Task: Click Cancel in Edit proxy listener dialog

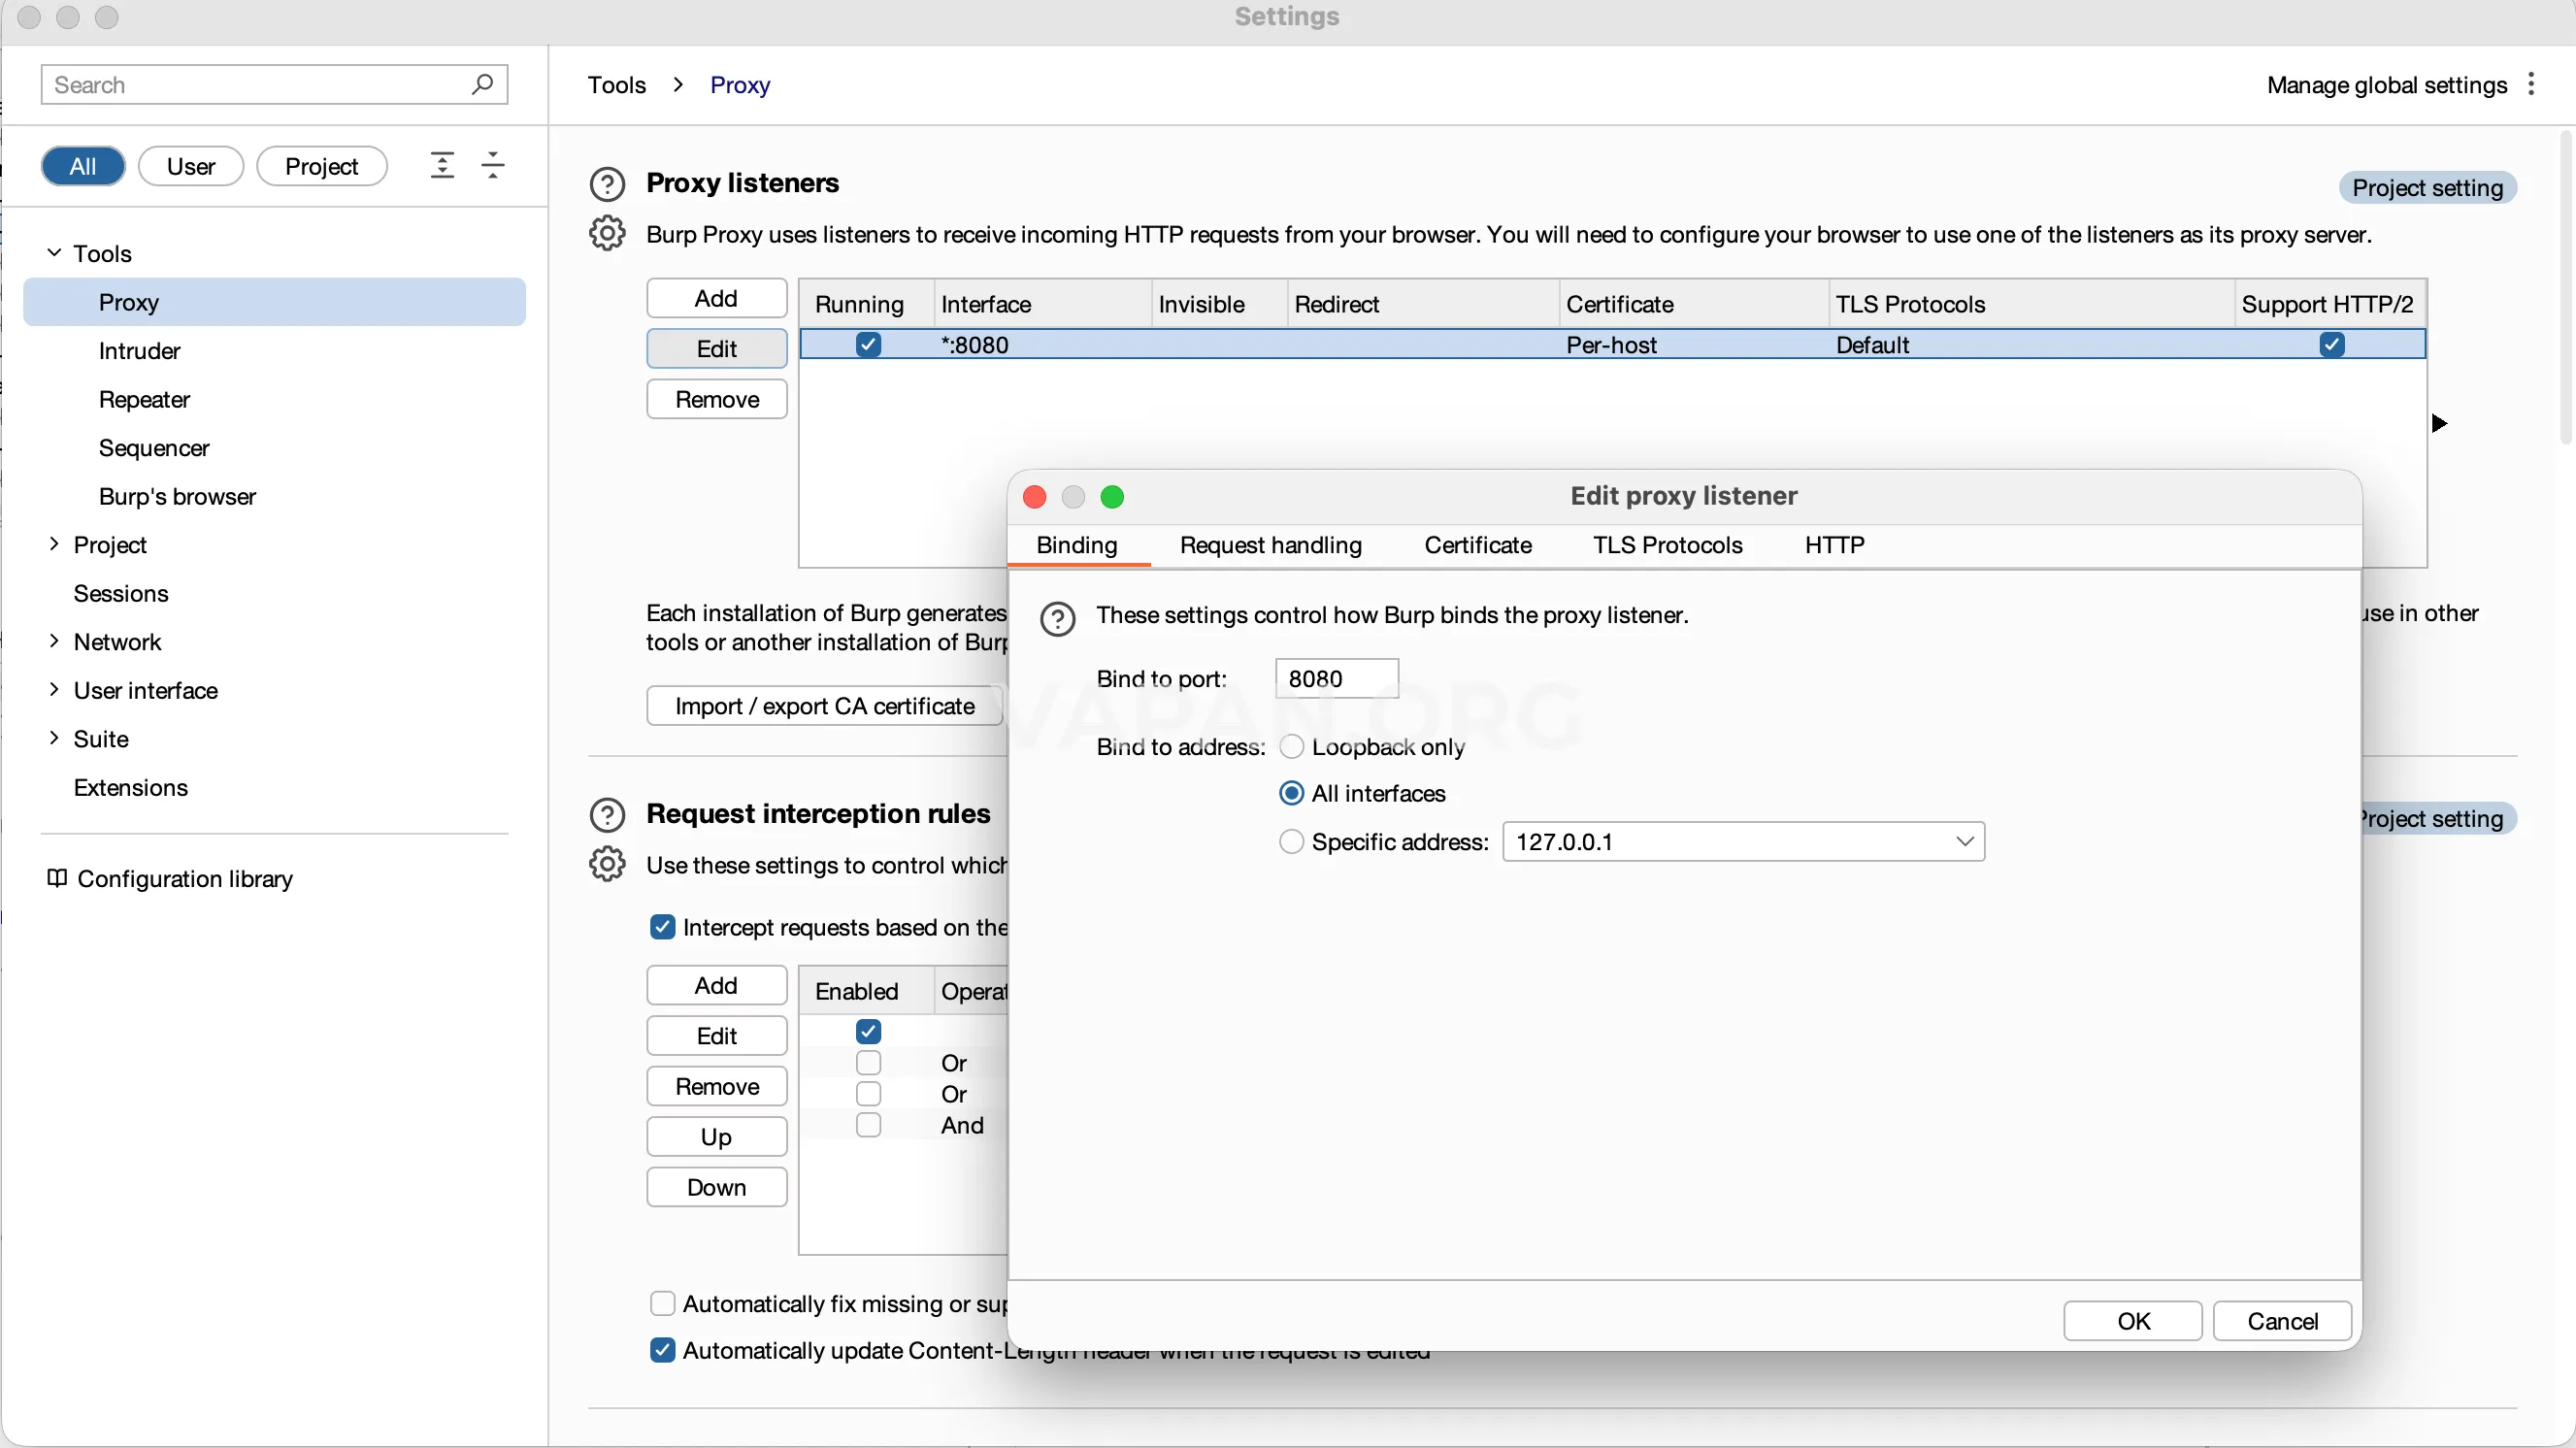Action: pos(2282,1321)
